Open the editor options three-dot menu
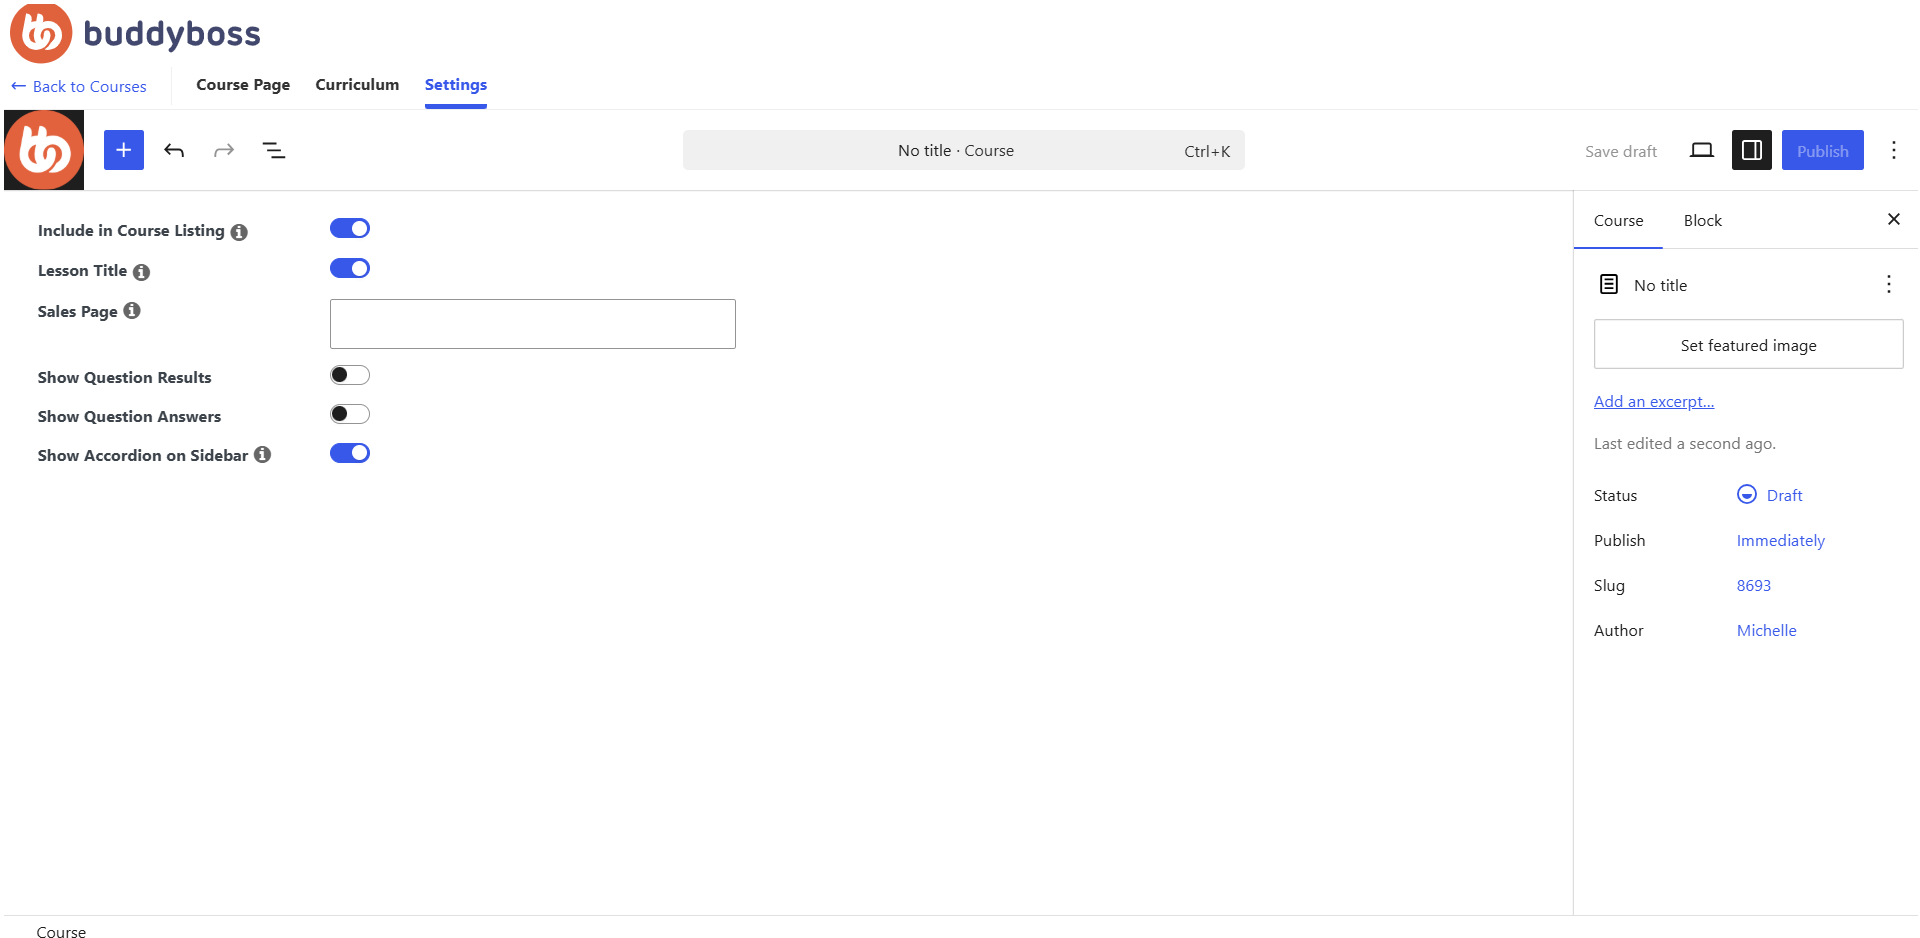This screenshot has width=1920, height=938. click(x=1894, y=150)
